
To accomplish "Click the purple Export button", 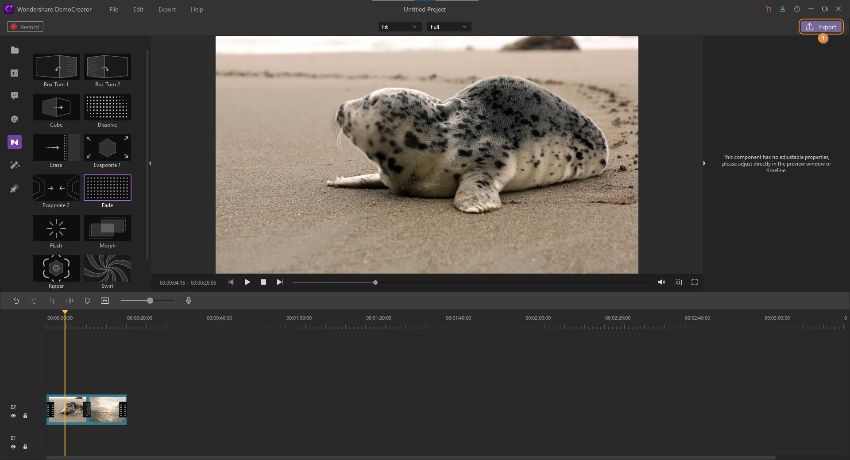I will click(x=821, y=27).
